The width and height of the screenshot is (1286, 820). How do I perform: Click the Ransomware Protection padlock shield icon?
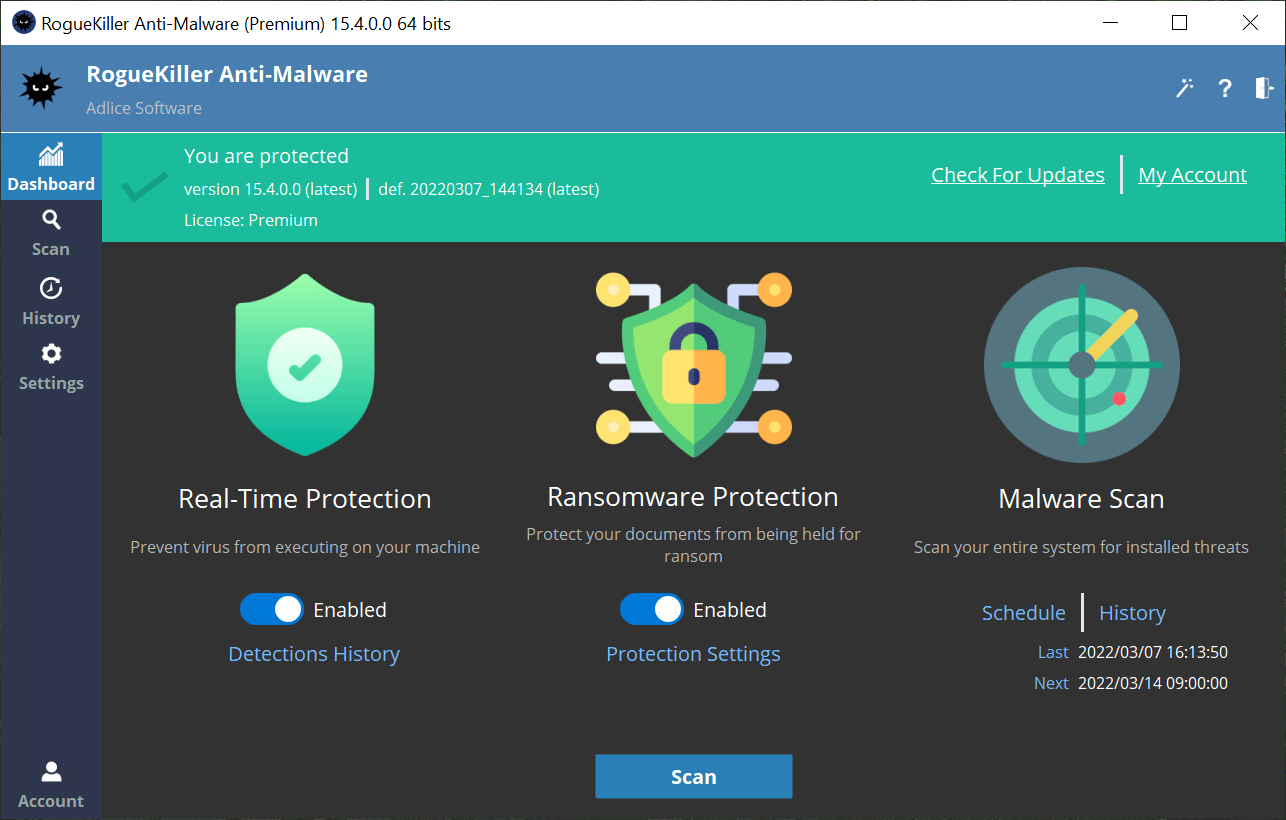click(x=693, y=365)
